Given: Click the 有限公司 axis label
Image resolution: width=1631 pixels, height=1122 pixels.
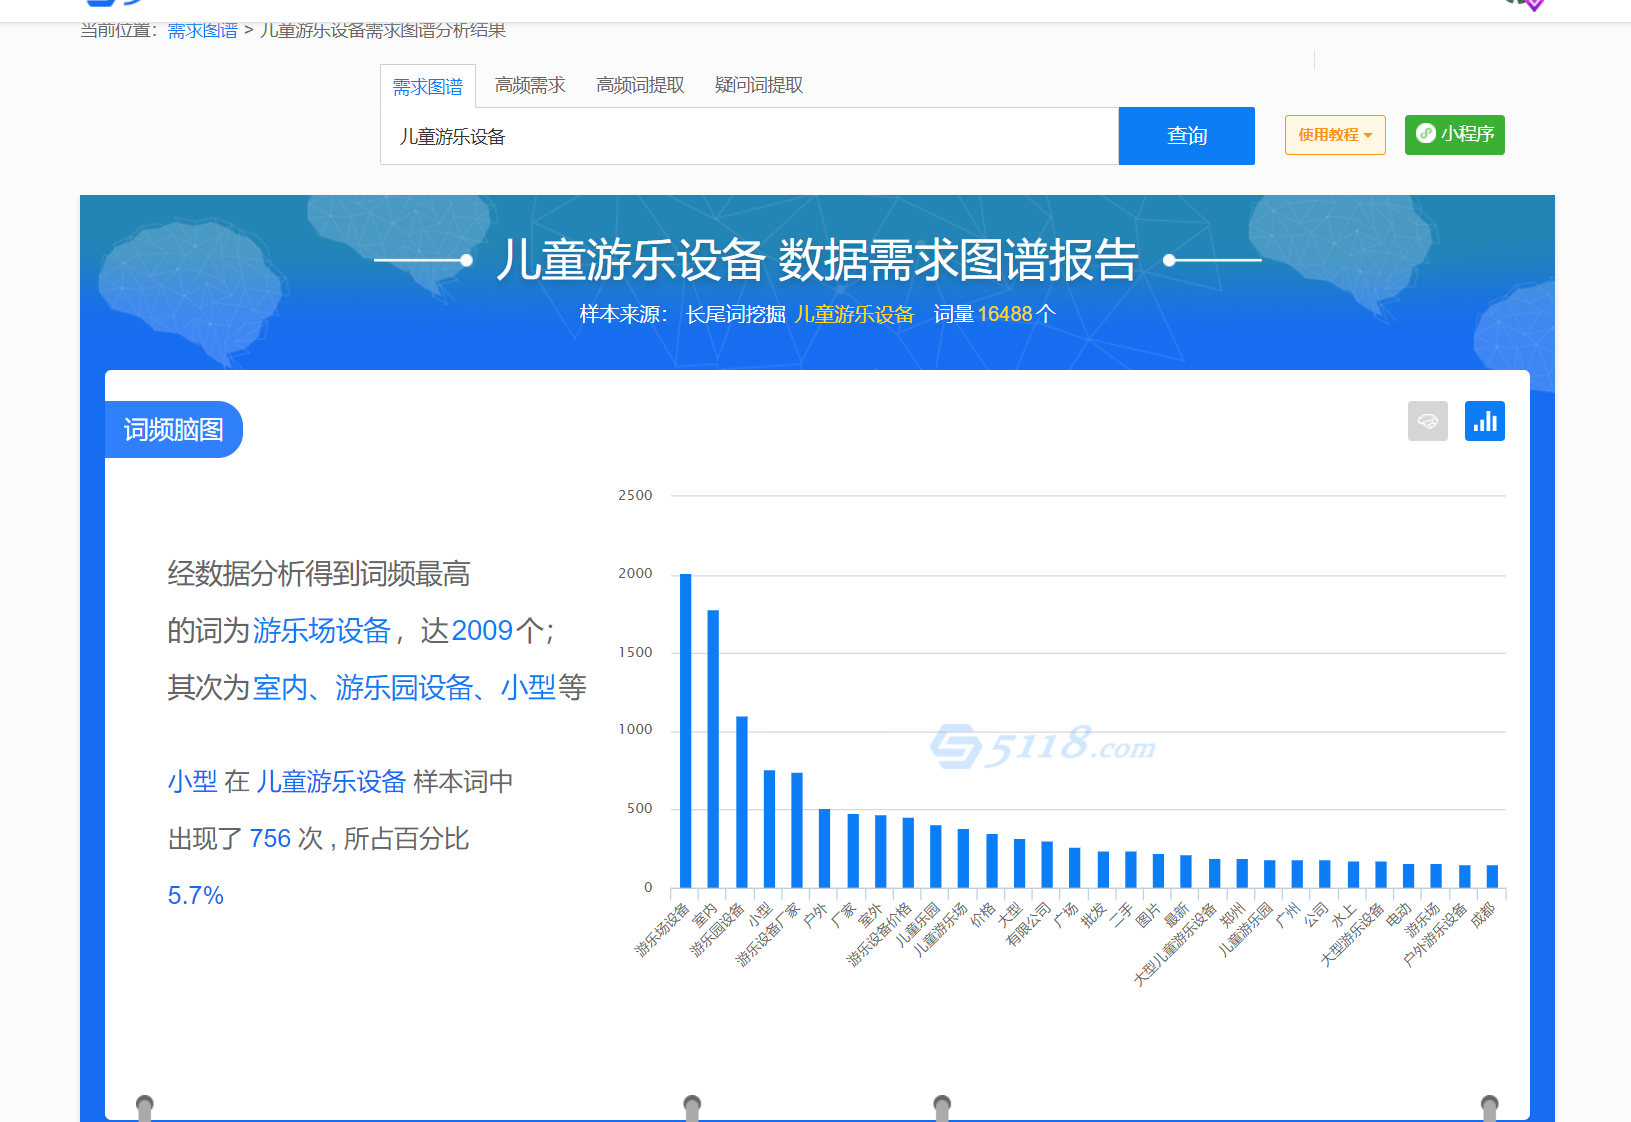Looking at the screenshot, I should click(x=1028, y=923).
